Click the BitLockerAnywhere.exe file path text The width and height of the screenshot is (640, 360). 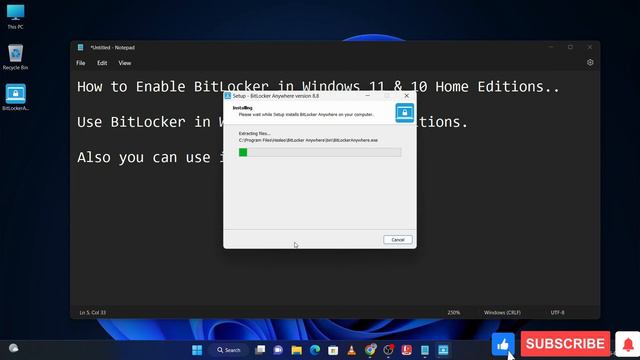pos(308,140)
